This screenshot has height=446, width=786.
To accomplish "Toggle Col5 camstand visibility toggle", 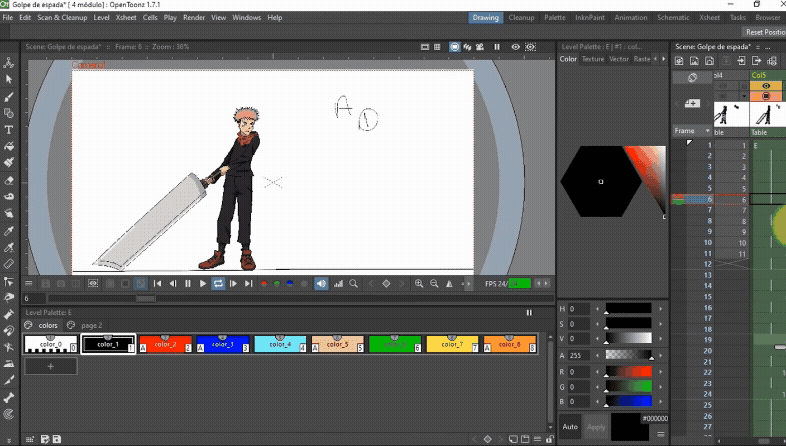I will click(x=765, y=96).
